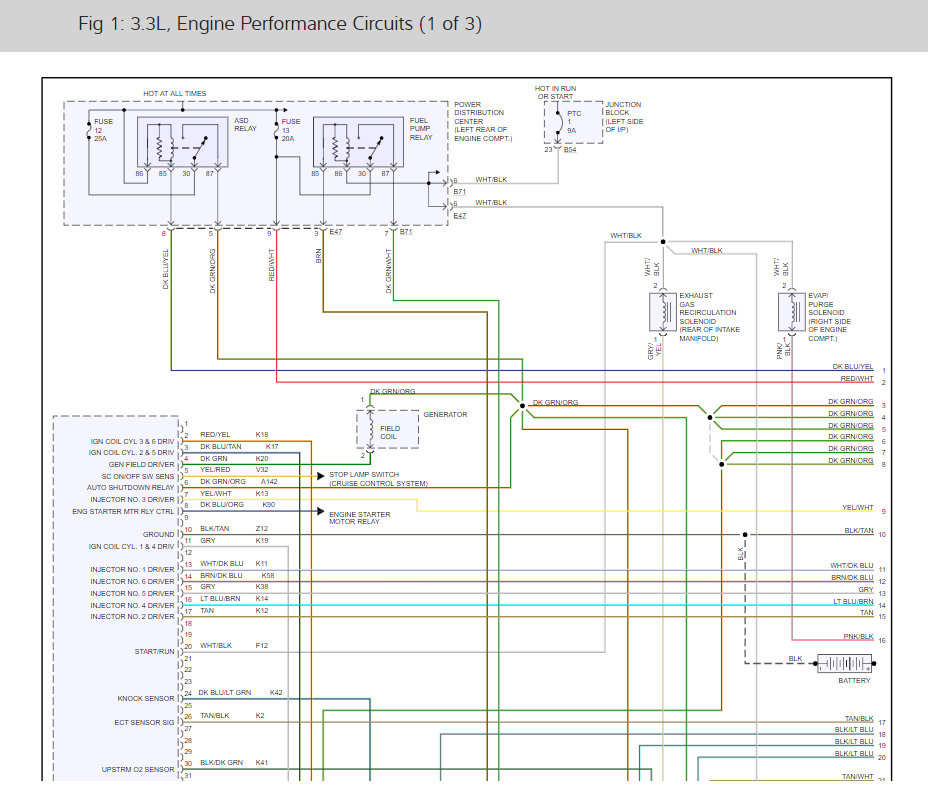Click the splice dot on the BLK/TAN ground wire
The image size is (928, 807).
tap(745, 534)
